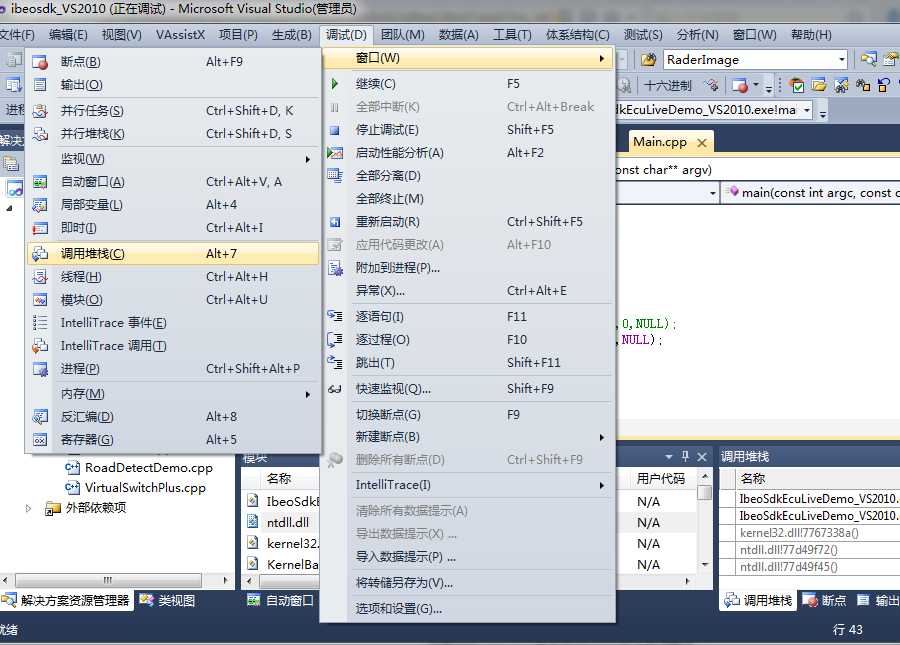Open VirtualSwitchPlus.cpp in solution tree
Image resolution: width=900 pixels, height=645 pixels.
coord(145,488)
